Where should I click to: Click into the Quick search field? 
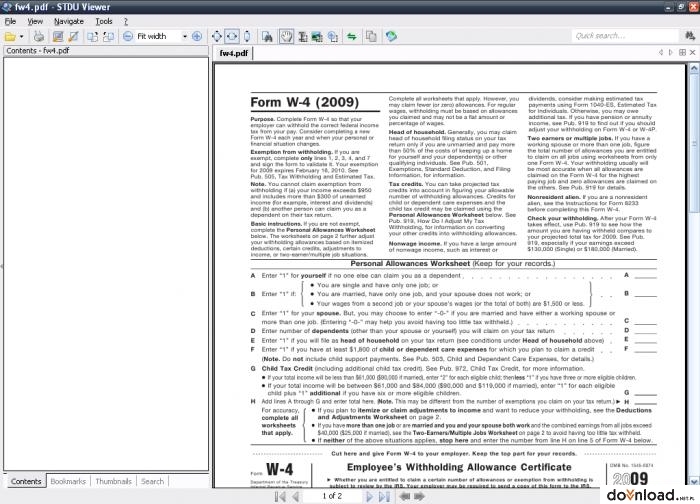coord(625,36)
